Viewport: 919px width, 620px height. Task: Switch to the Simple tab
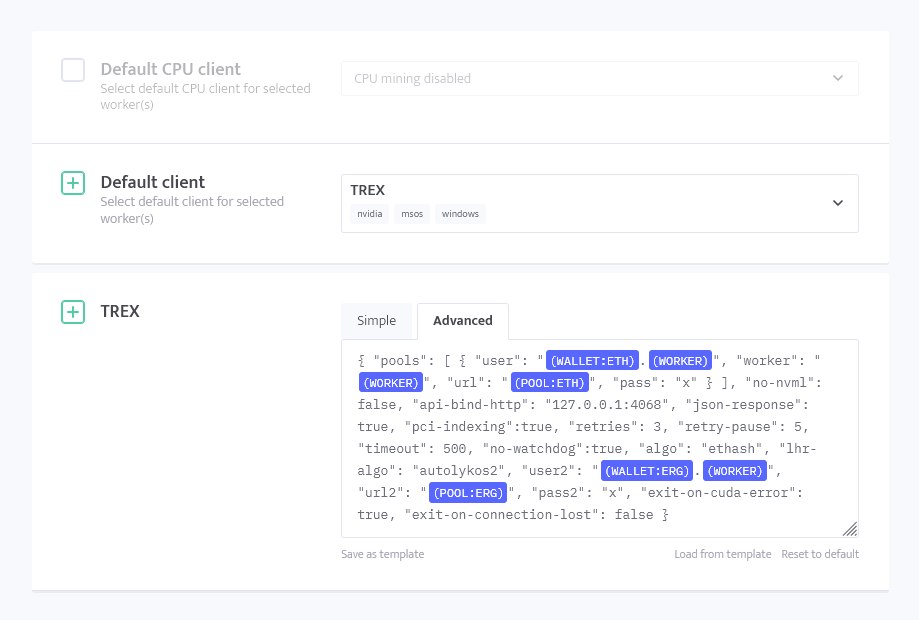click(376, 321)
